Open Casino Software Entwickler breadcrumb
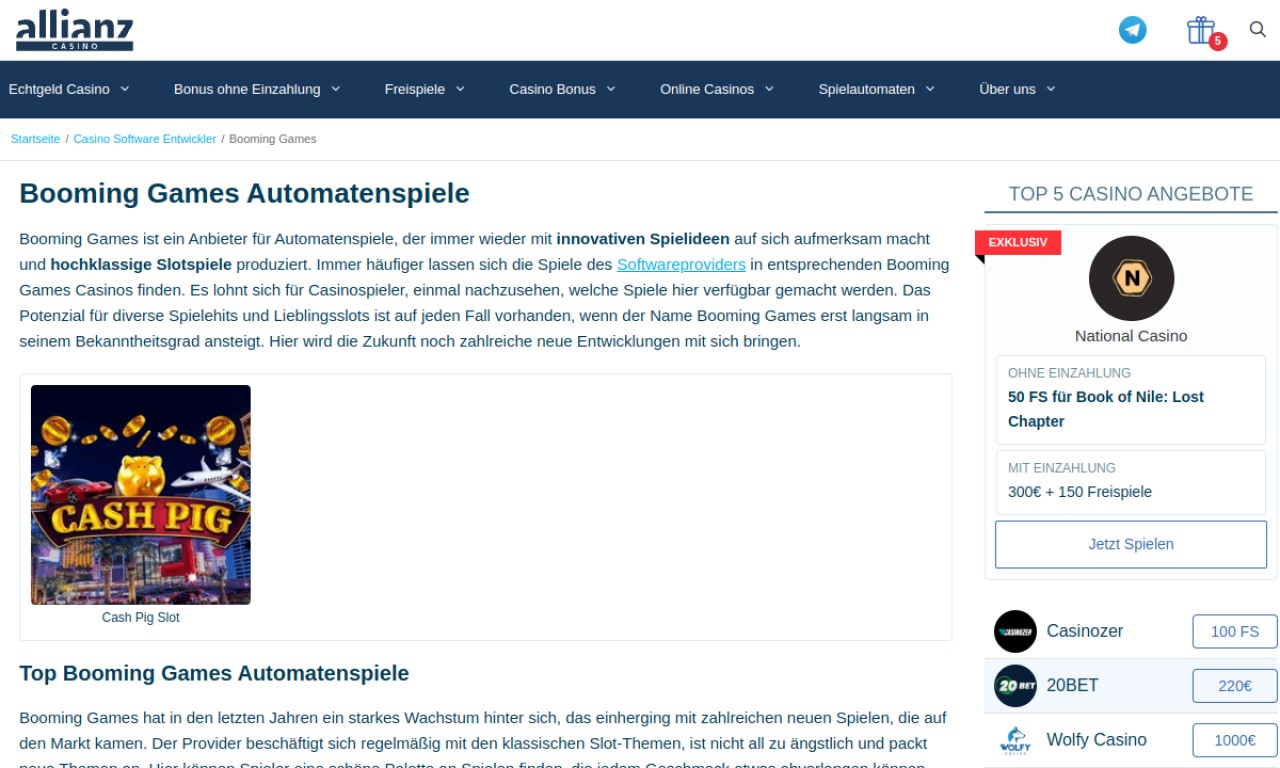This screenshot has height=768, width=1280. [145, 139]
